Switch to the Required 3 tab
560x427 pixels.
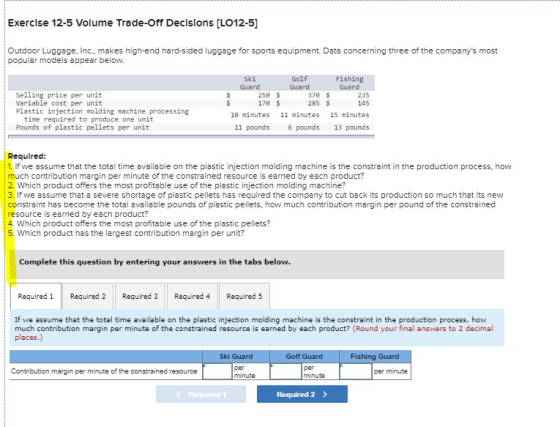(140, 296)
